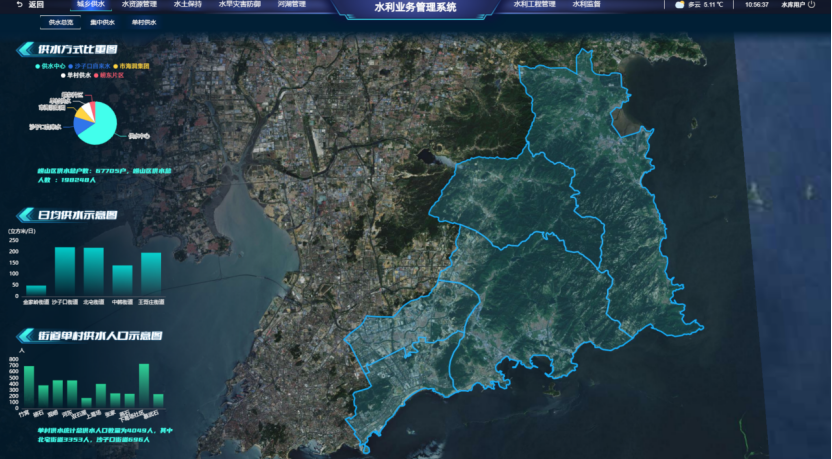Click the 水库用户 user label

[x=793, y=4]
